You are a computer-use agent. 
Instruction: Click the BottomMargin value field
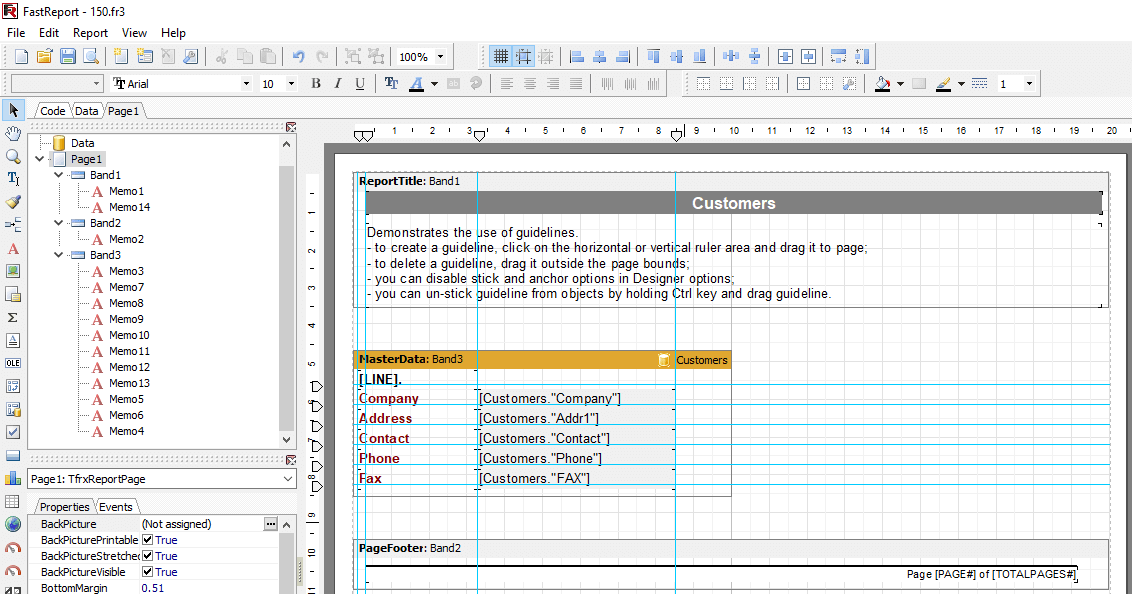pos(208,588)
